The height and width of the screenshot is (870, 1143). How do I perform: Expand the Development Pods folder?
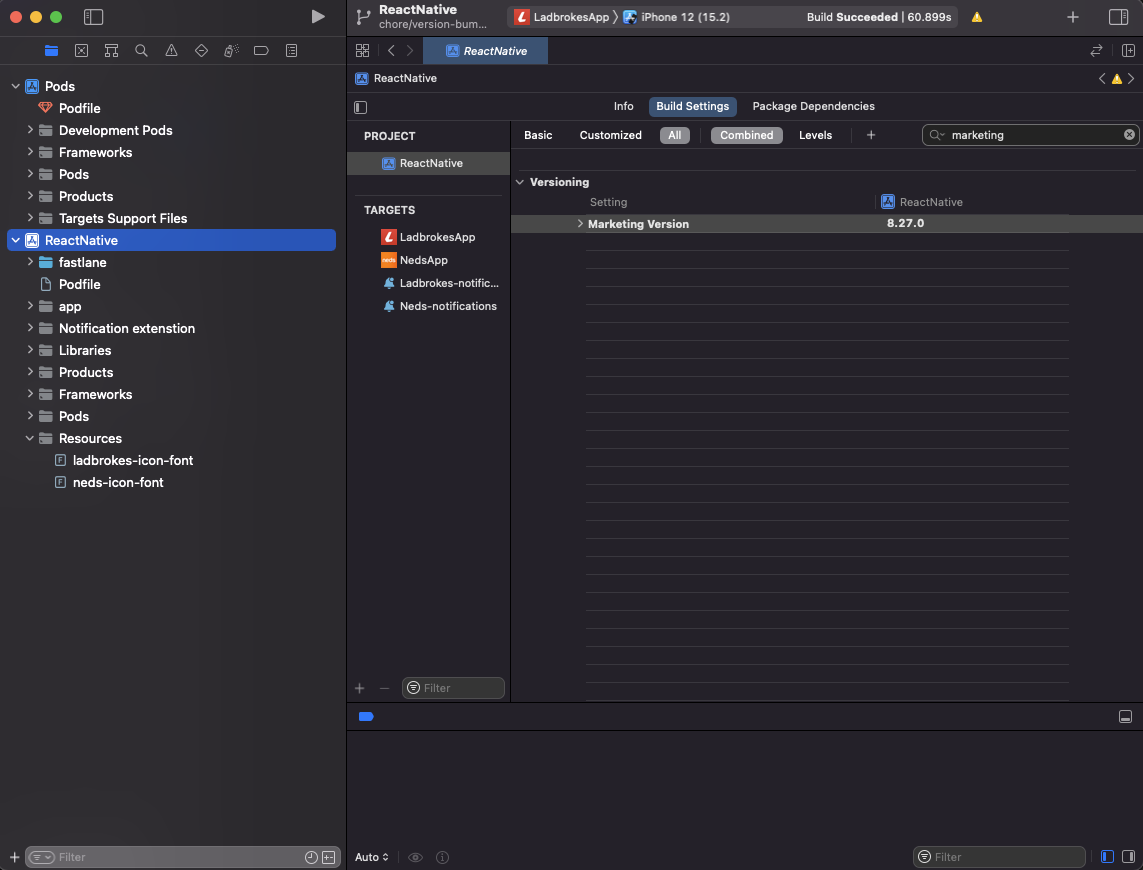[30, 130]
